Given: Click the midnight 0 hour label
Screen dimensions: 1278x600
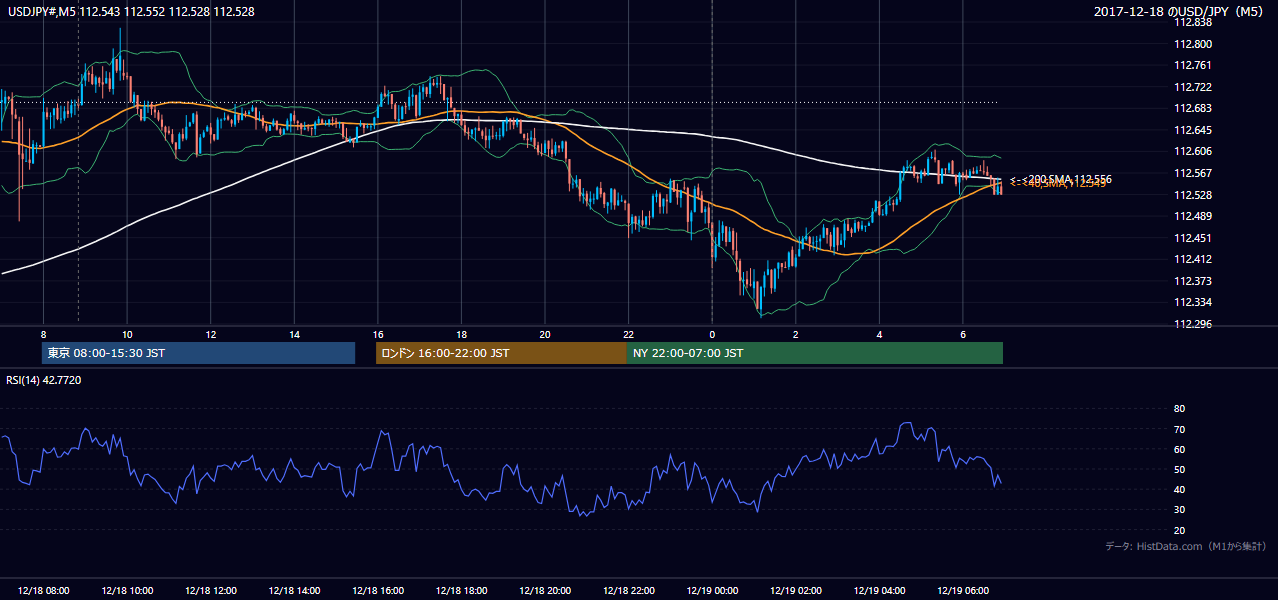Looking at the screenshot, I should pyautogui.click(x=712, y=334).
